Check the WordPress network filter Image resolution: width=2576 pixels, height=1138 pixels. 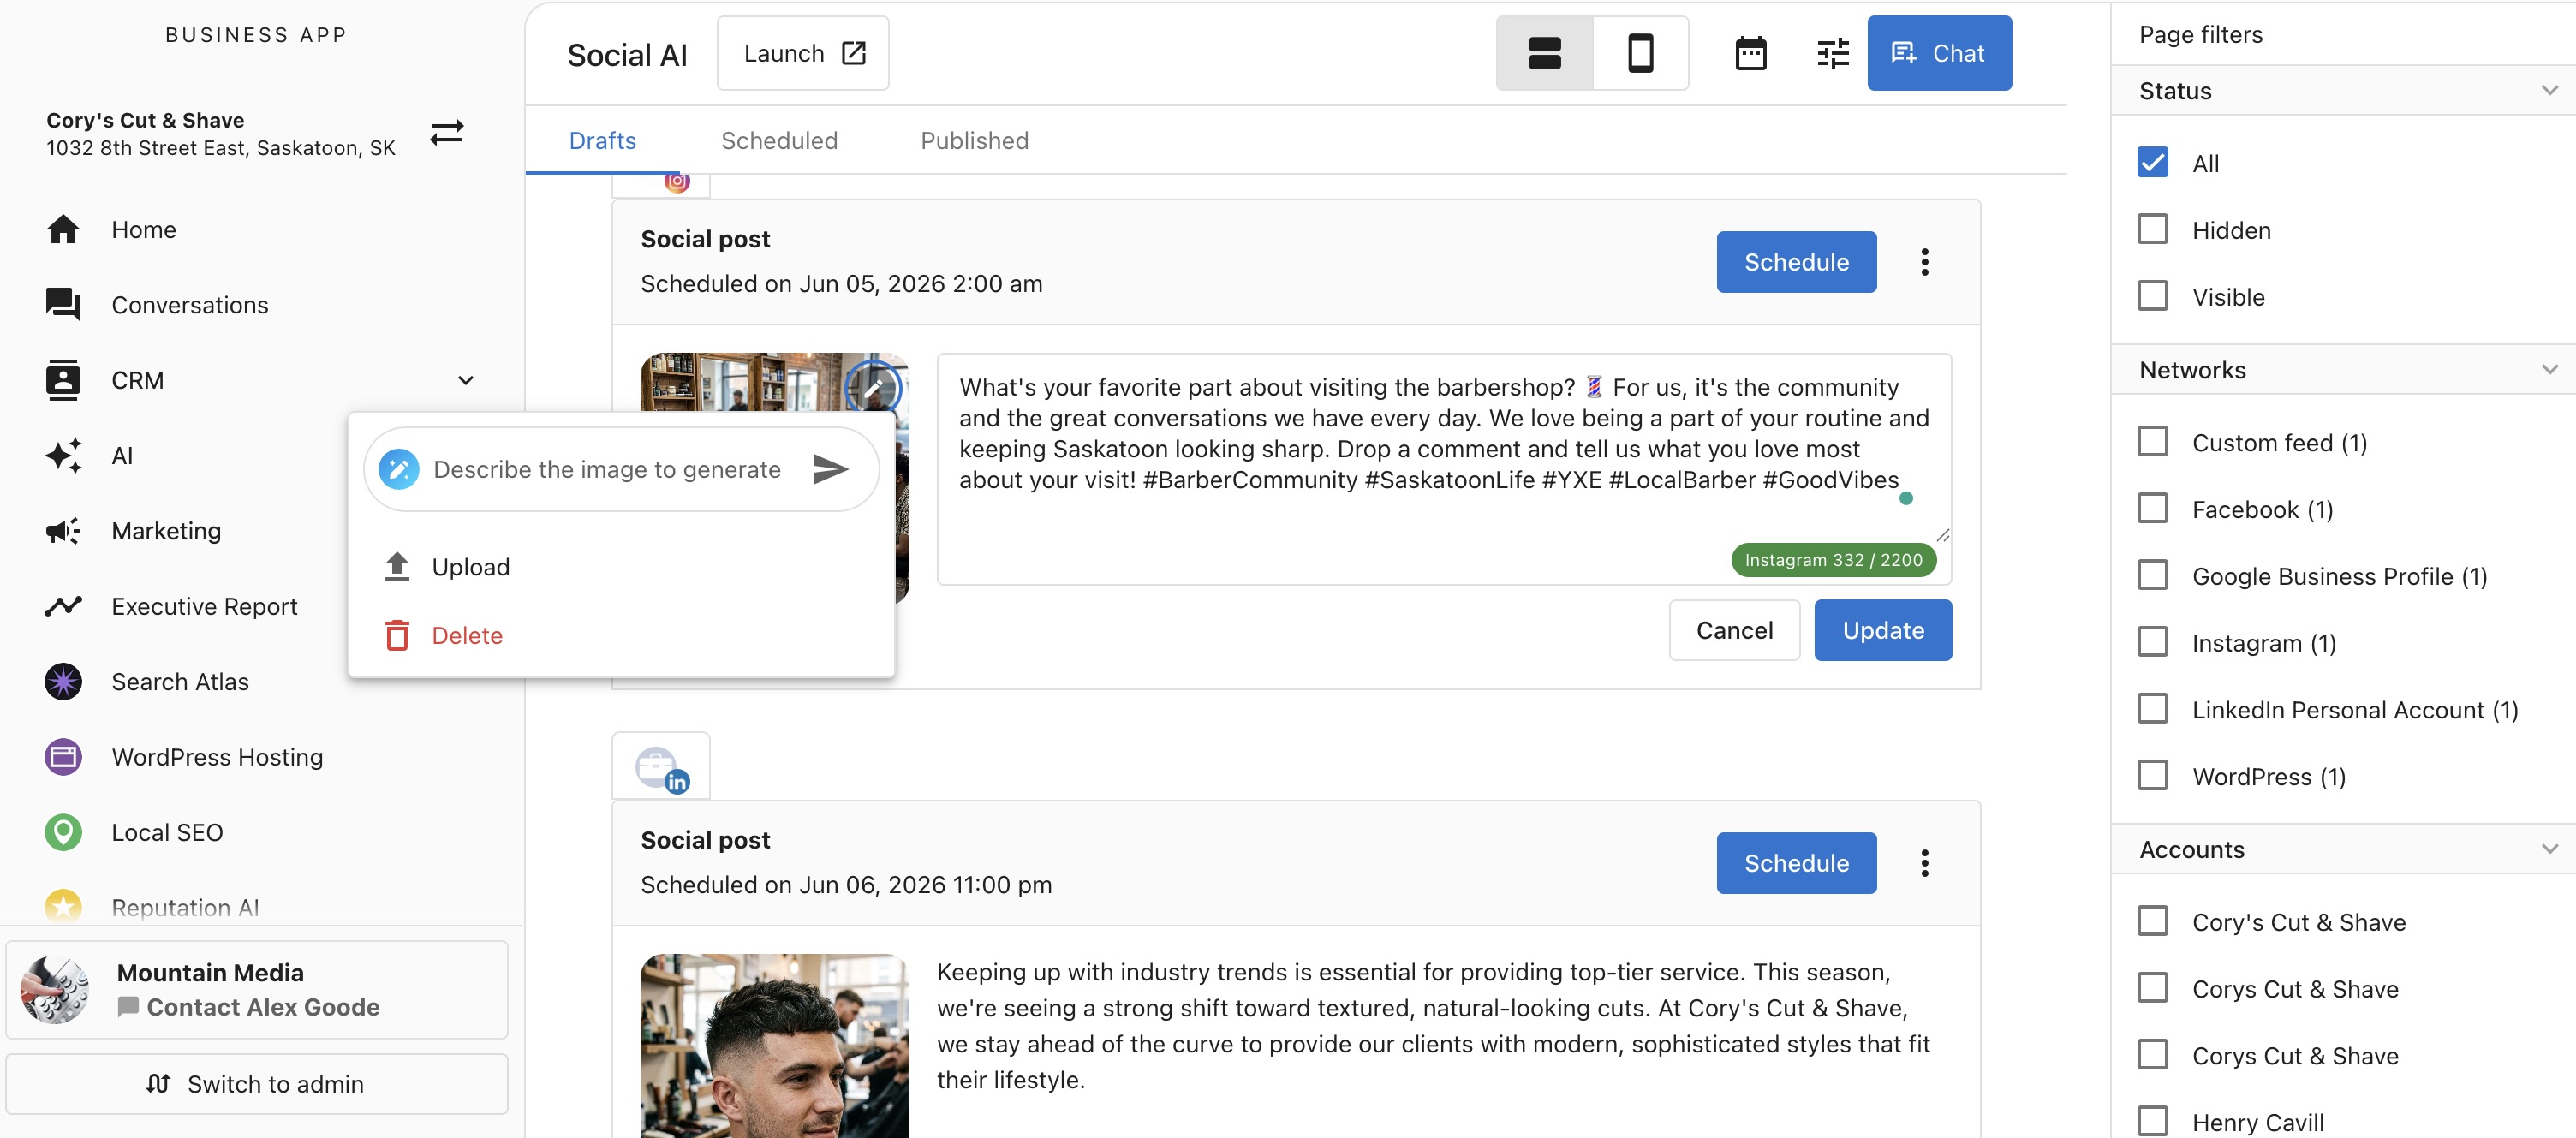(2152, 776)
